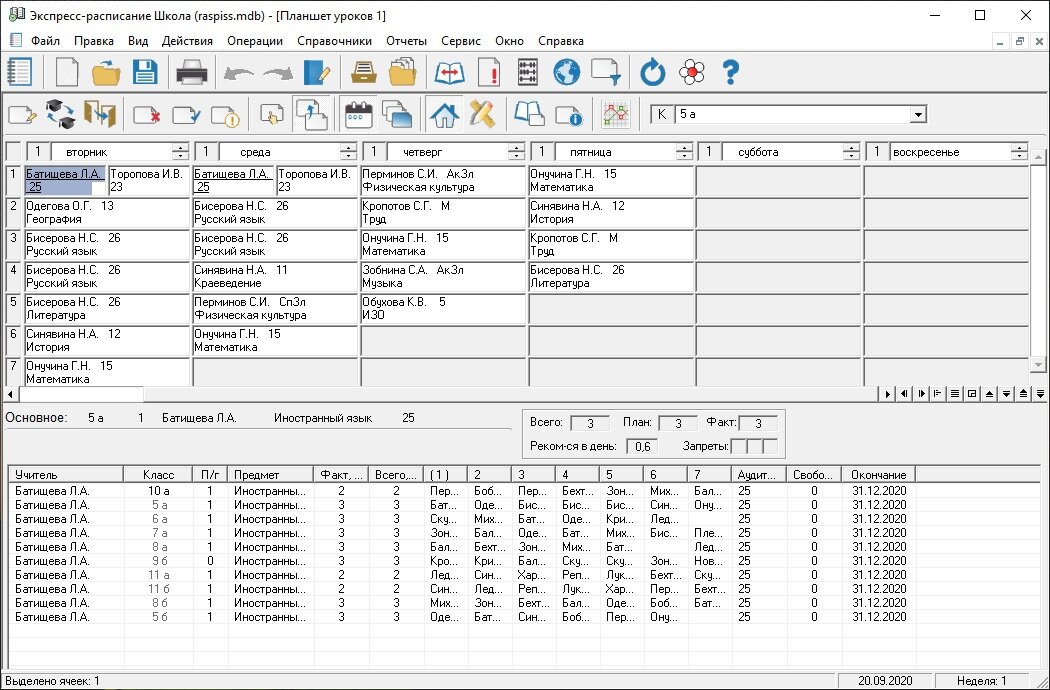Open the file drawer archive icon

[x=364, y=72]
